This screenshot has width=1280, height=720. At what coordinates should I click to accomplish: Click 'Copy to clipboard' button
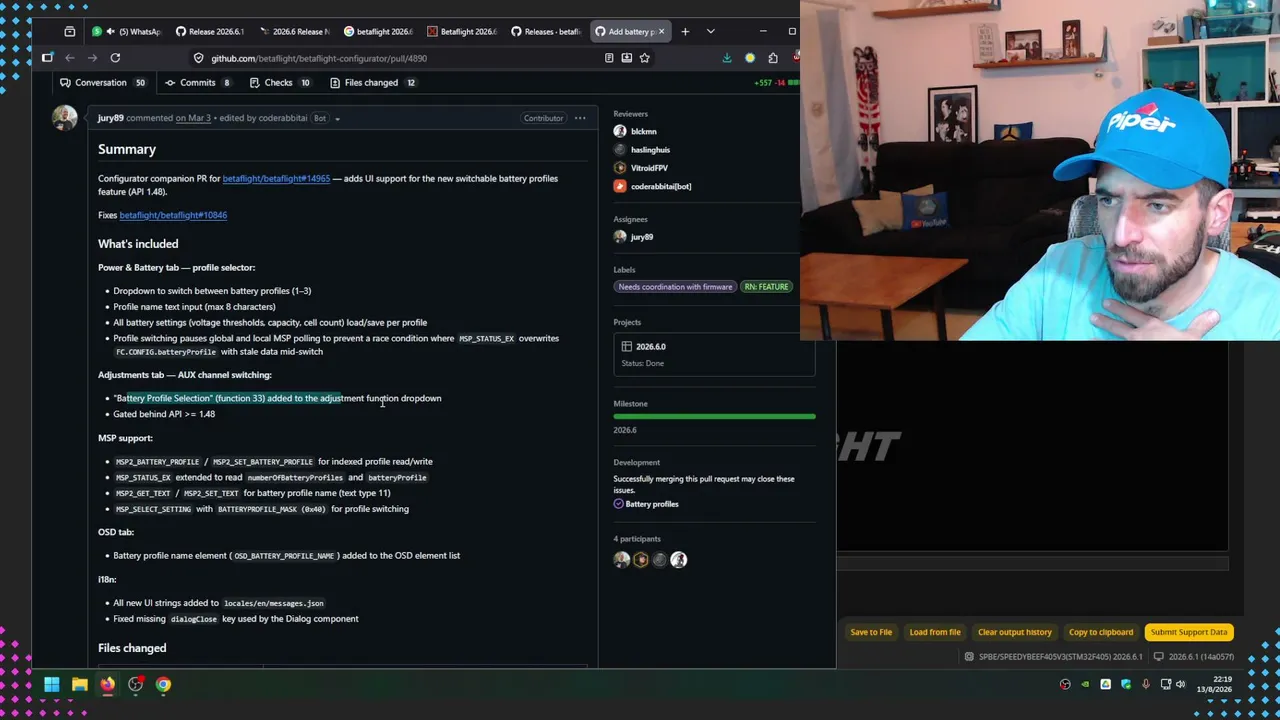pos(1101,632)
